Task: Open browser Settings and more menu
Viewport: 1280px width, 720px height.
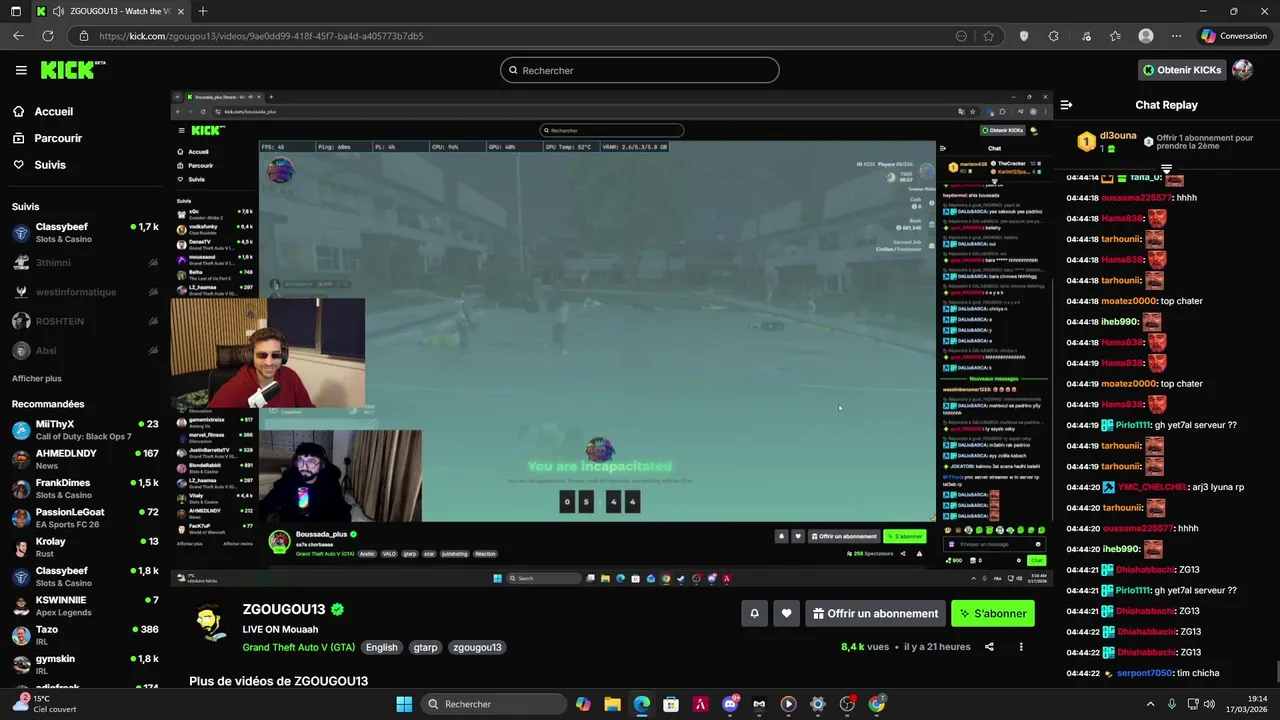Action: click(1176, 36)
